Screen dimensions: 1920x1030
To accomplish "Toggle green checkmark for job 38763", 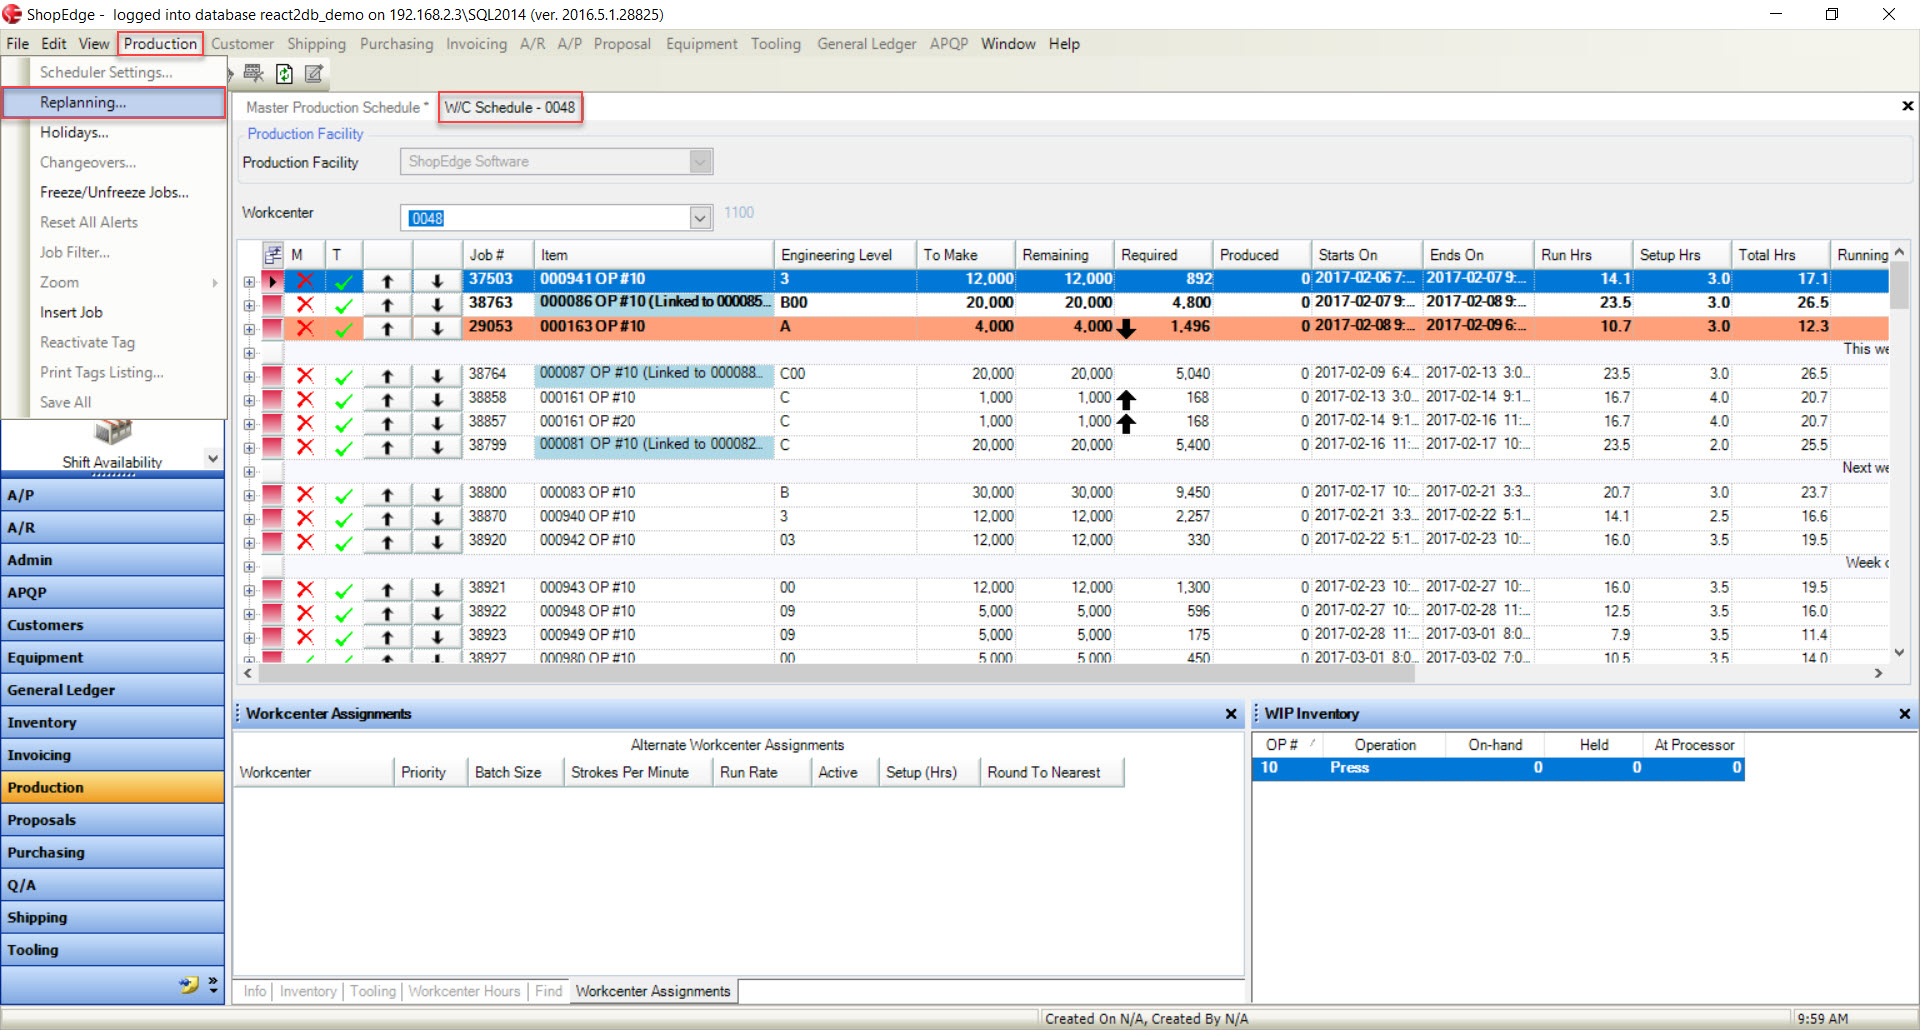I will pos(343,305).
